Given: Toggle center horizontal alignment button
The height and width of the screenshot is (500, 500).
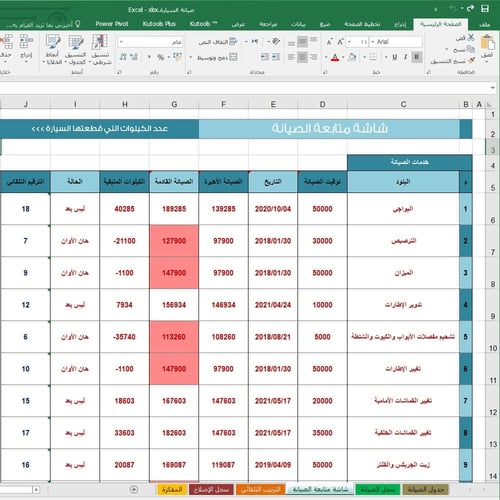Looking at the screenshot, I should click(x=302, y=57).
